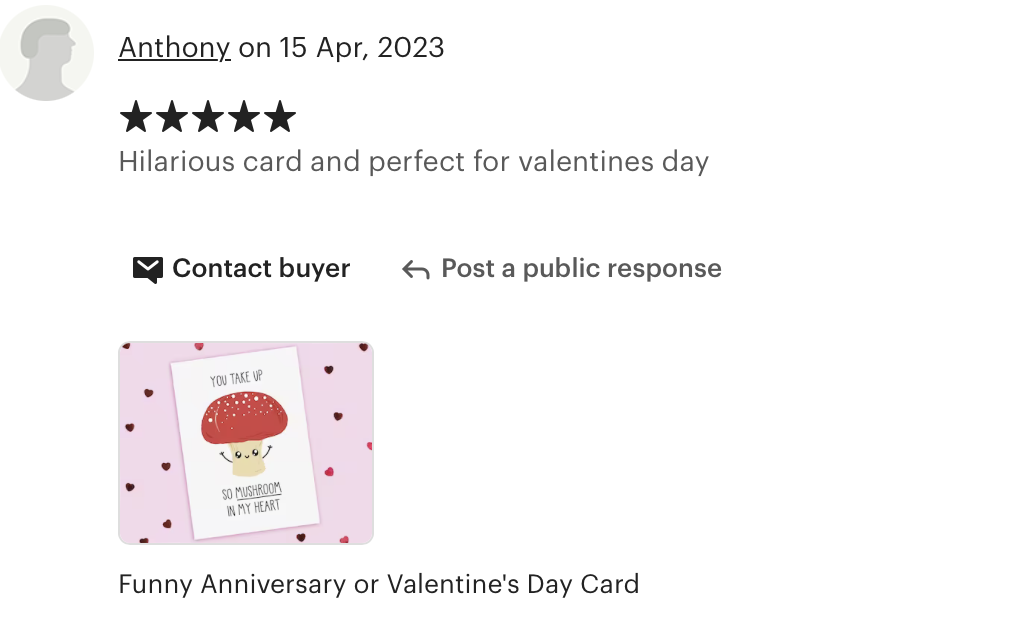1032x620 pixels.
Task: Click the SO MUSHROOM IN MY HEART caption
Action: tap(253, 499)
